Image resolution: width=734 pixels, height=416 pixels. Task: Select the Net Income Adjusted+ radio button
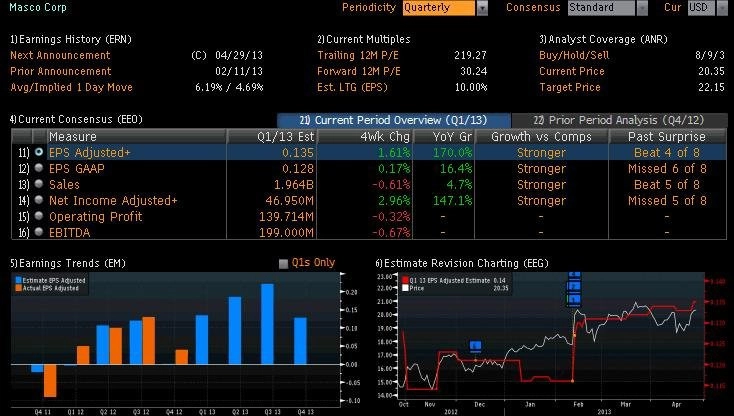(x=39, y=200)
